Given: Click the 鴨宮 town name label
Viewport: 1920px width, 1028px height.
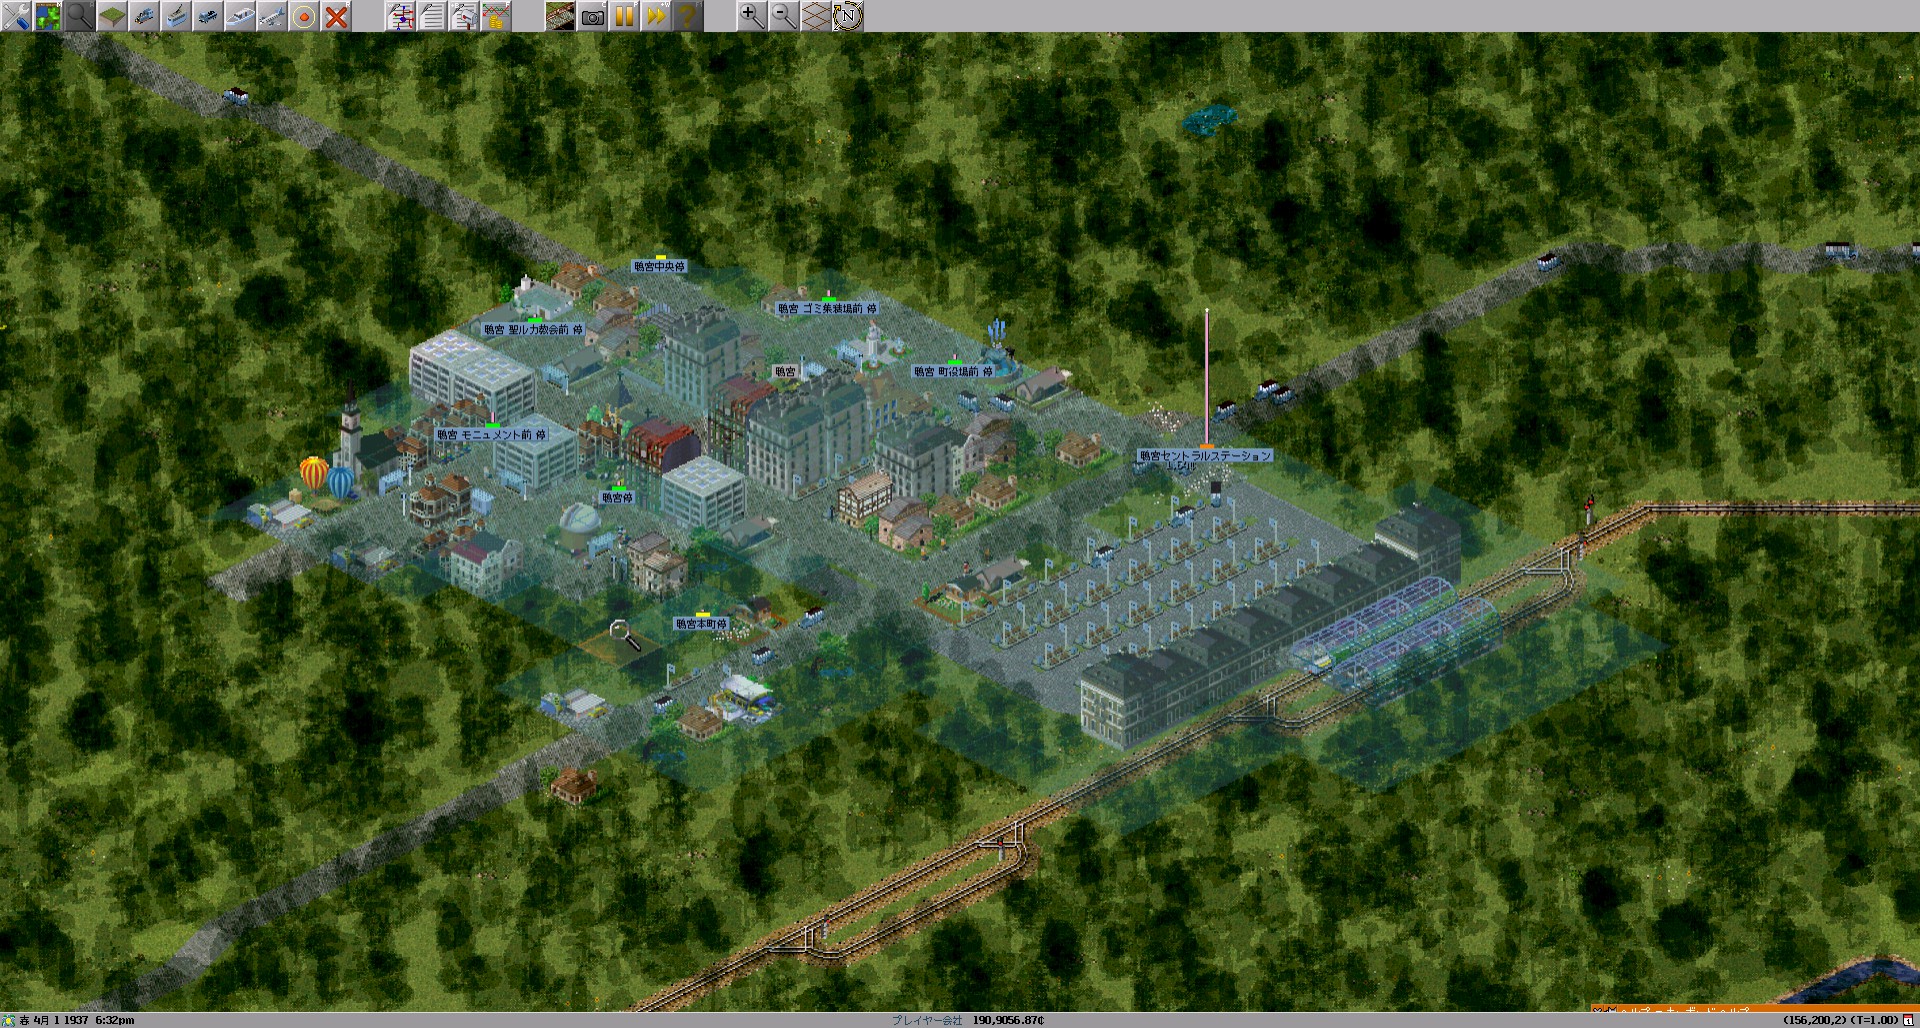Looking at the screenshot, I should coord(786,372).
